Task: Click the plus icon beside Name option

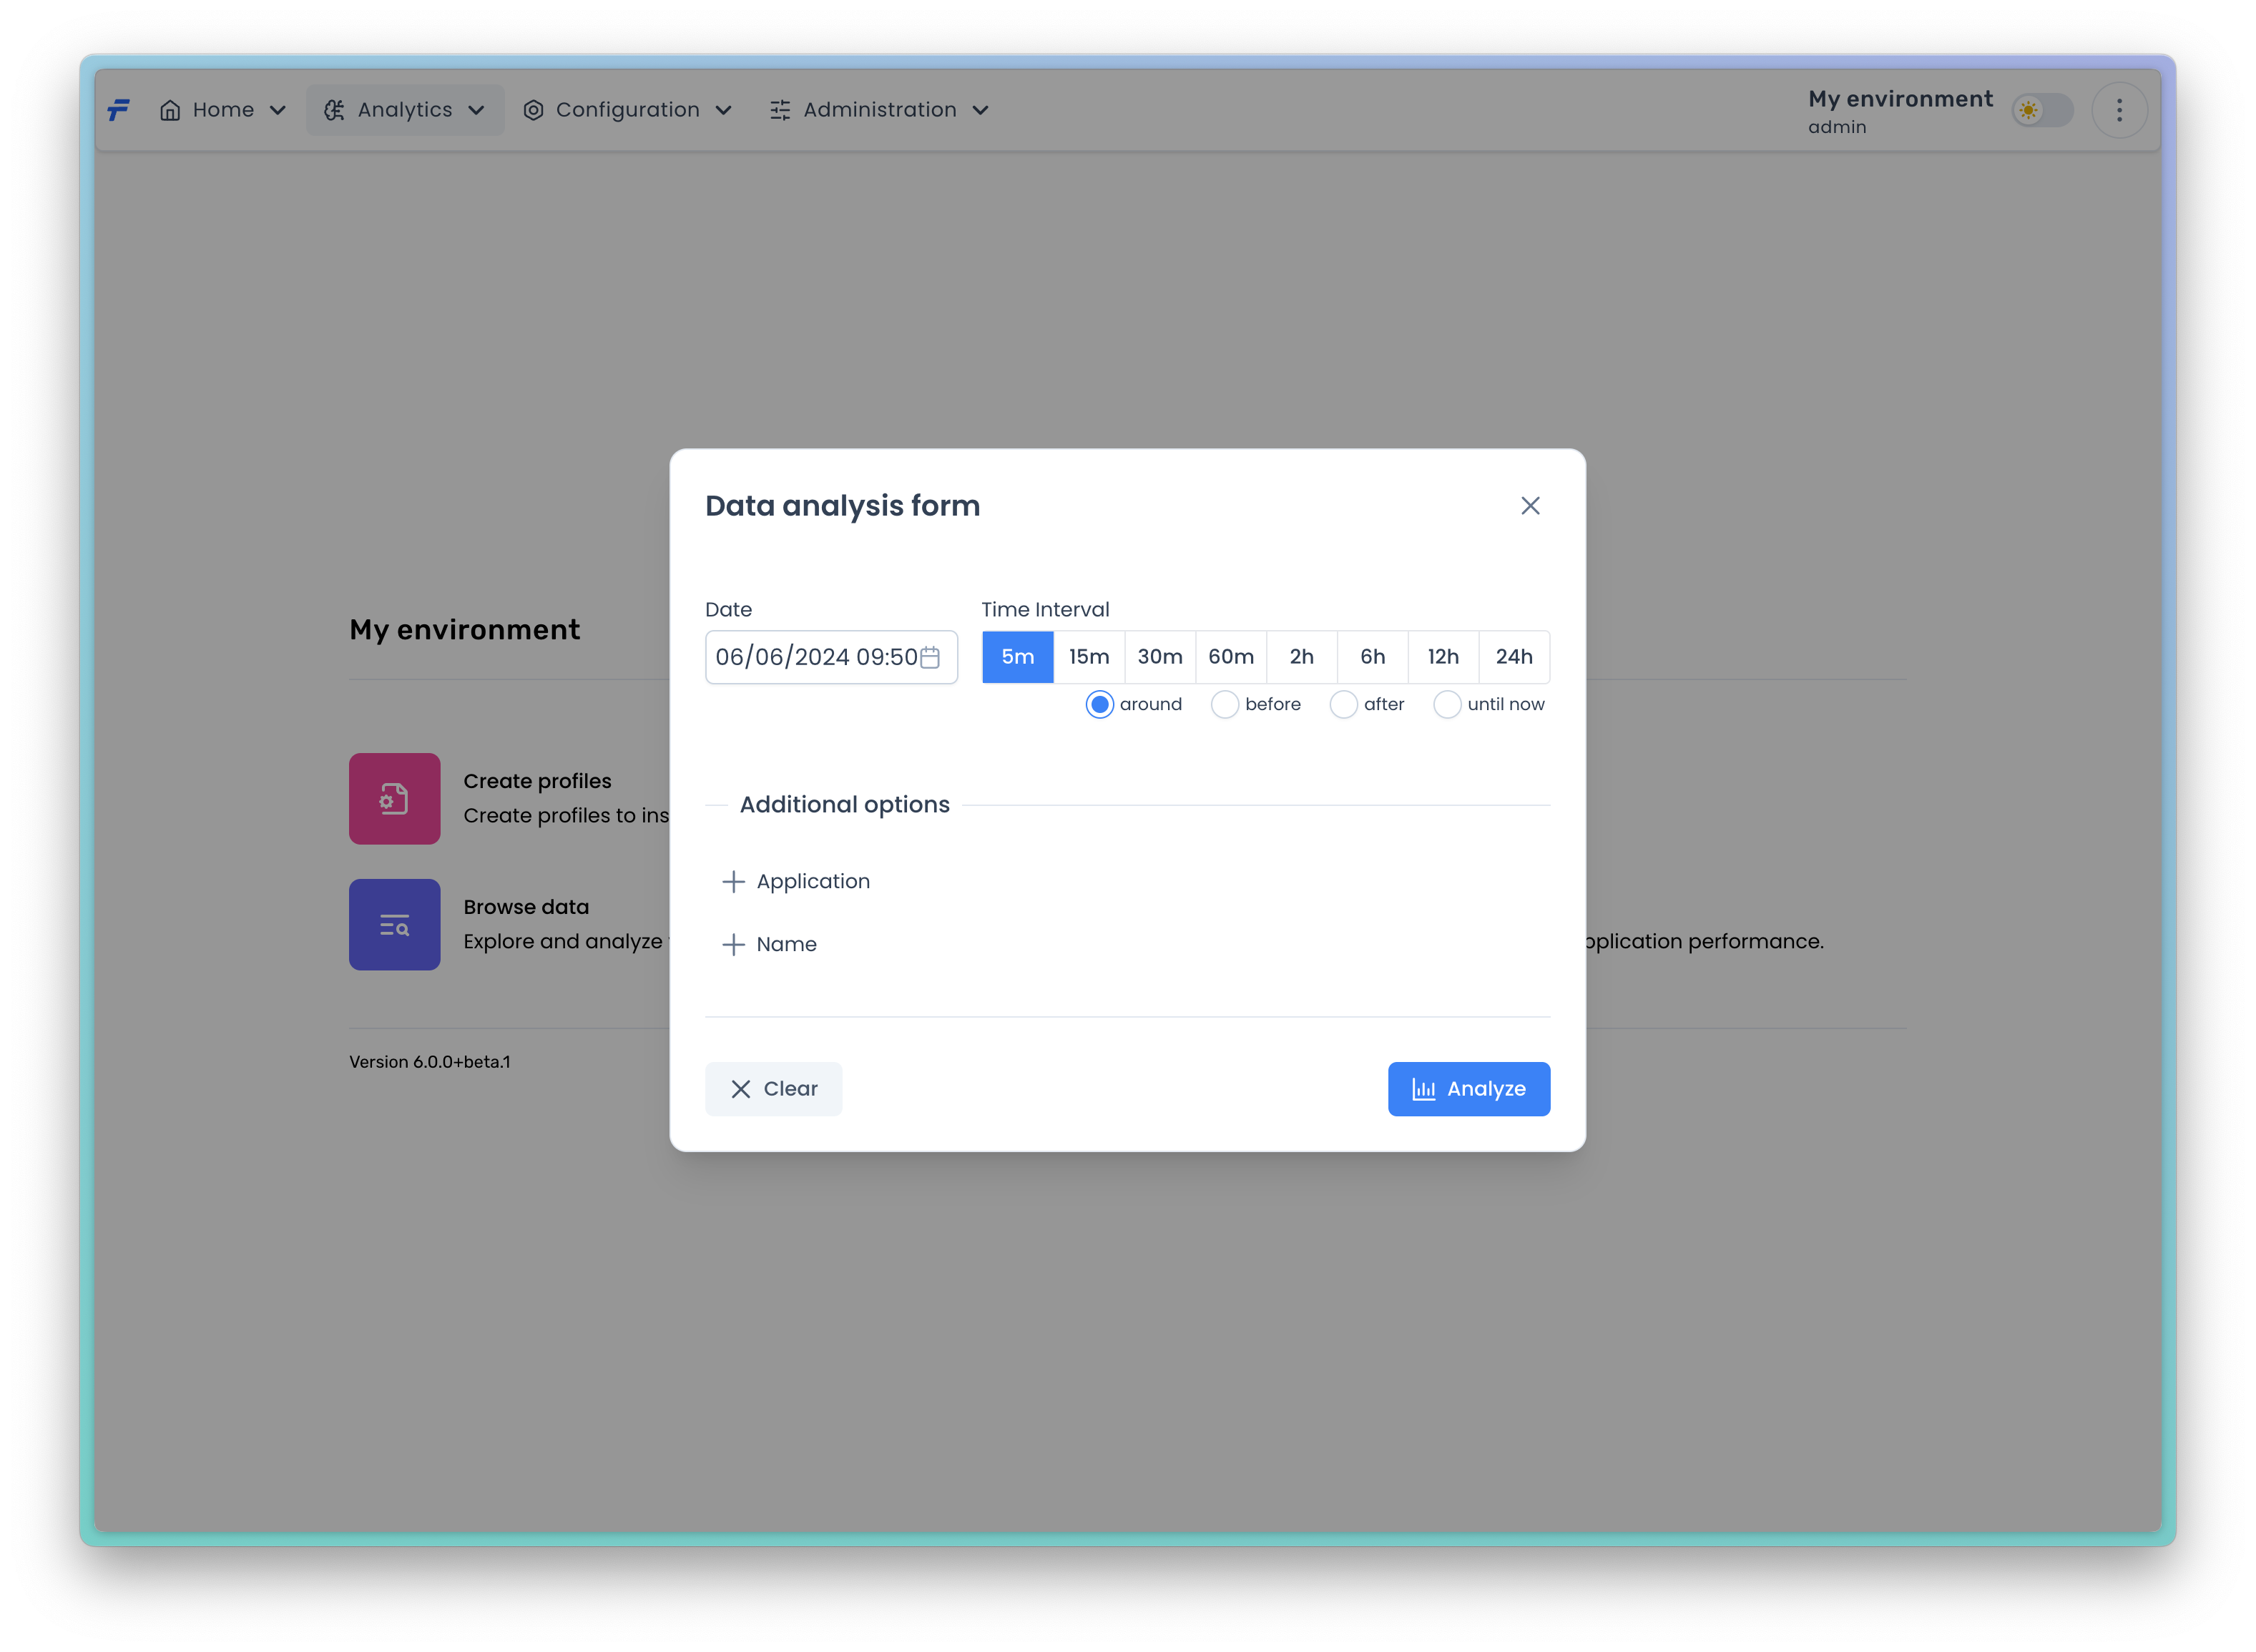Action: (733, 944)
